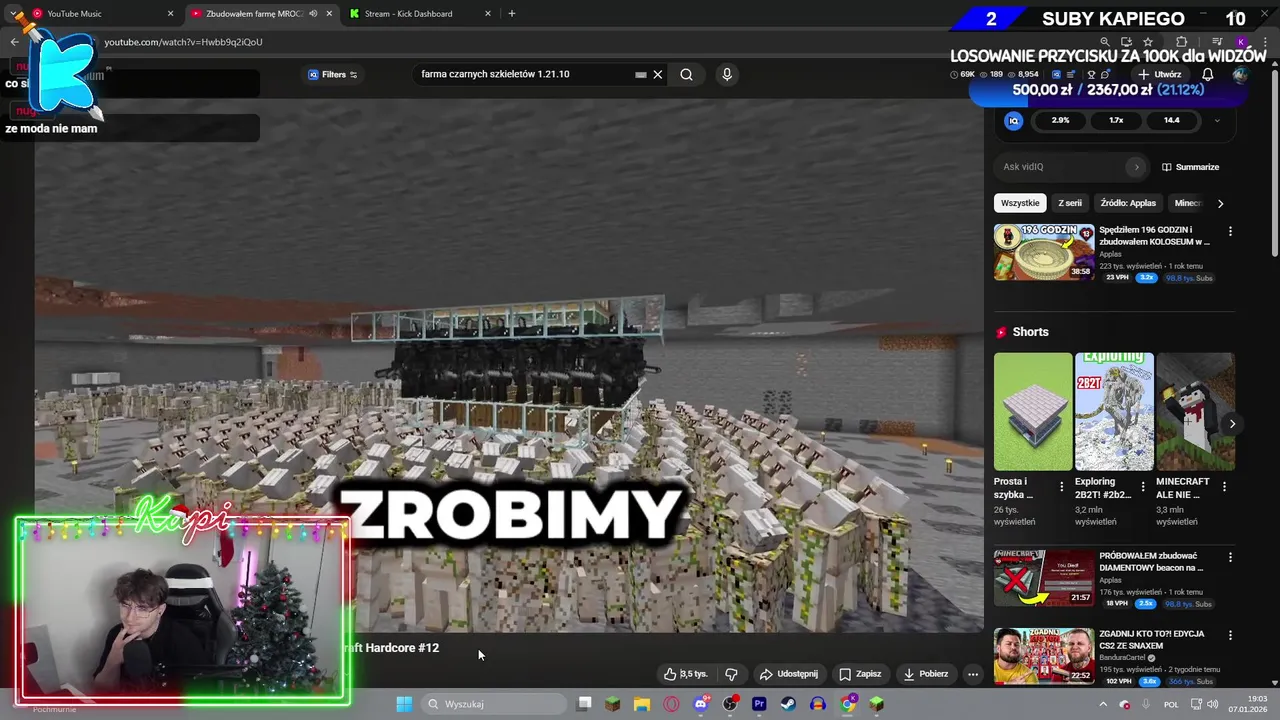Open the Exploring 2B2T Short
Screen dimensions: 1280x720
click(1114, 411)
